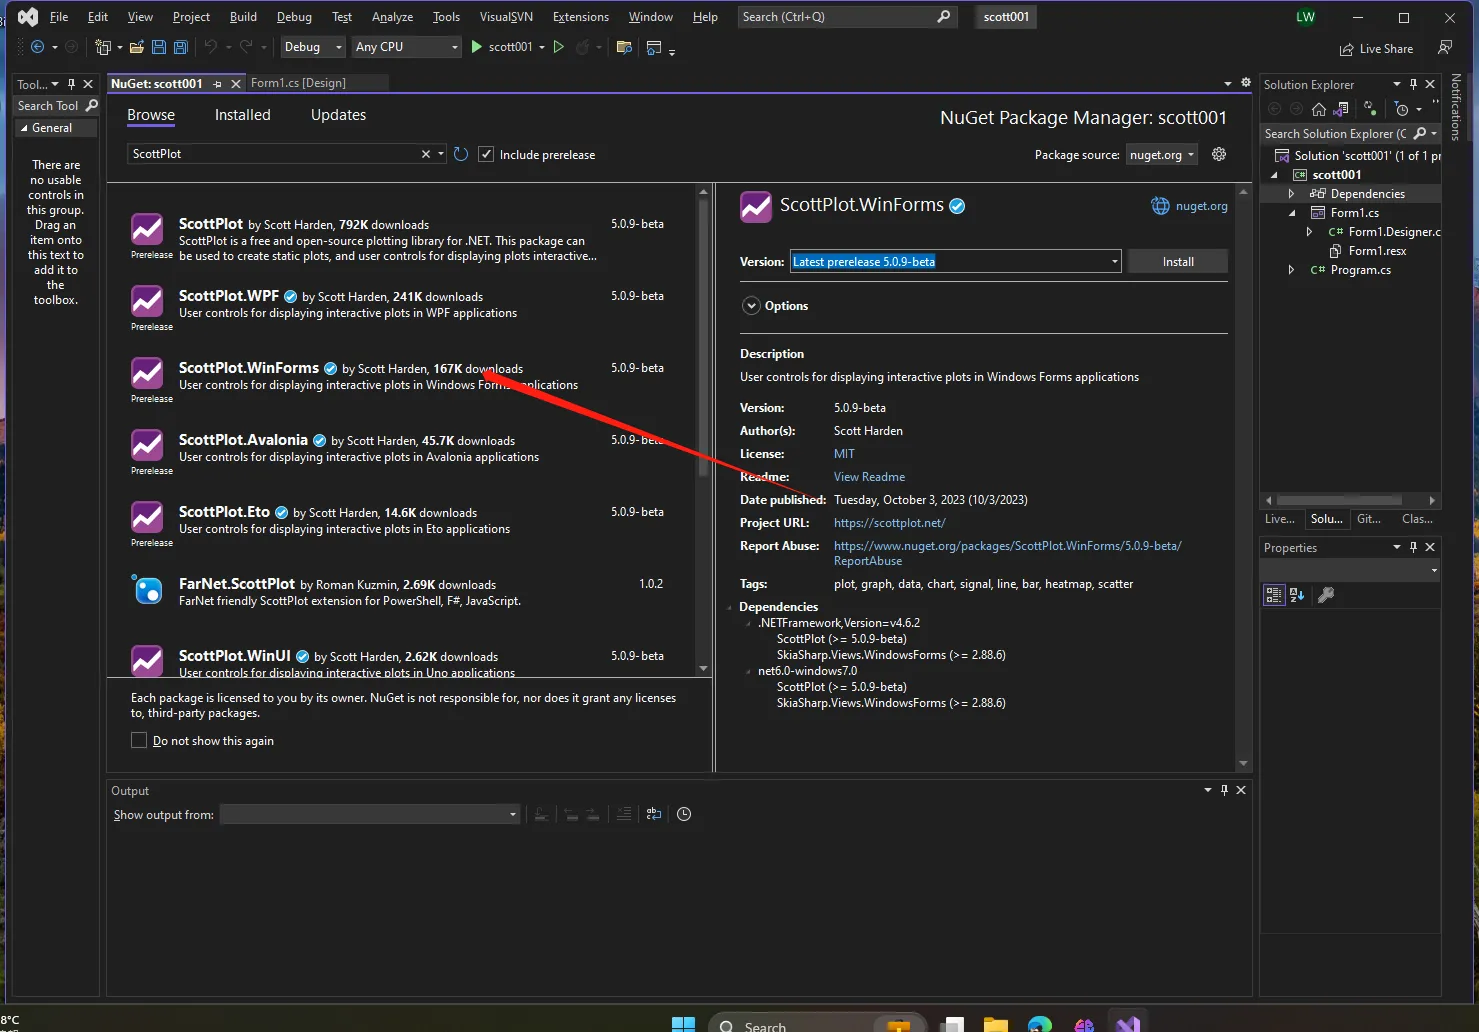
Task: Start Without Debugging using the outlined play icon
Action: (x=559, y=47)
